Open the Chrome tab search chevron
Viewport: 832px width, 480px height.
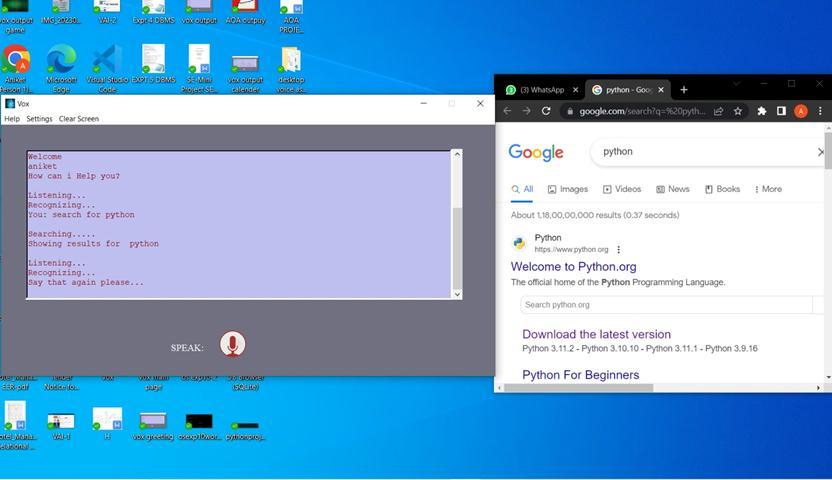click(736, 83)
